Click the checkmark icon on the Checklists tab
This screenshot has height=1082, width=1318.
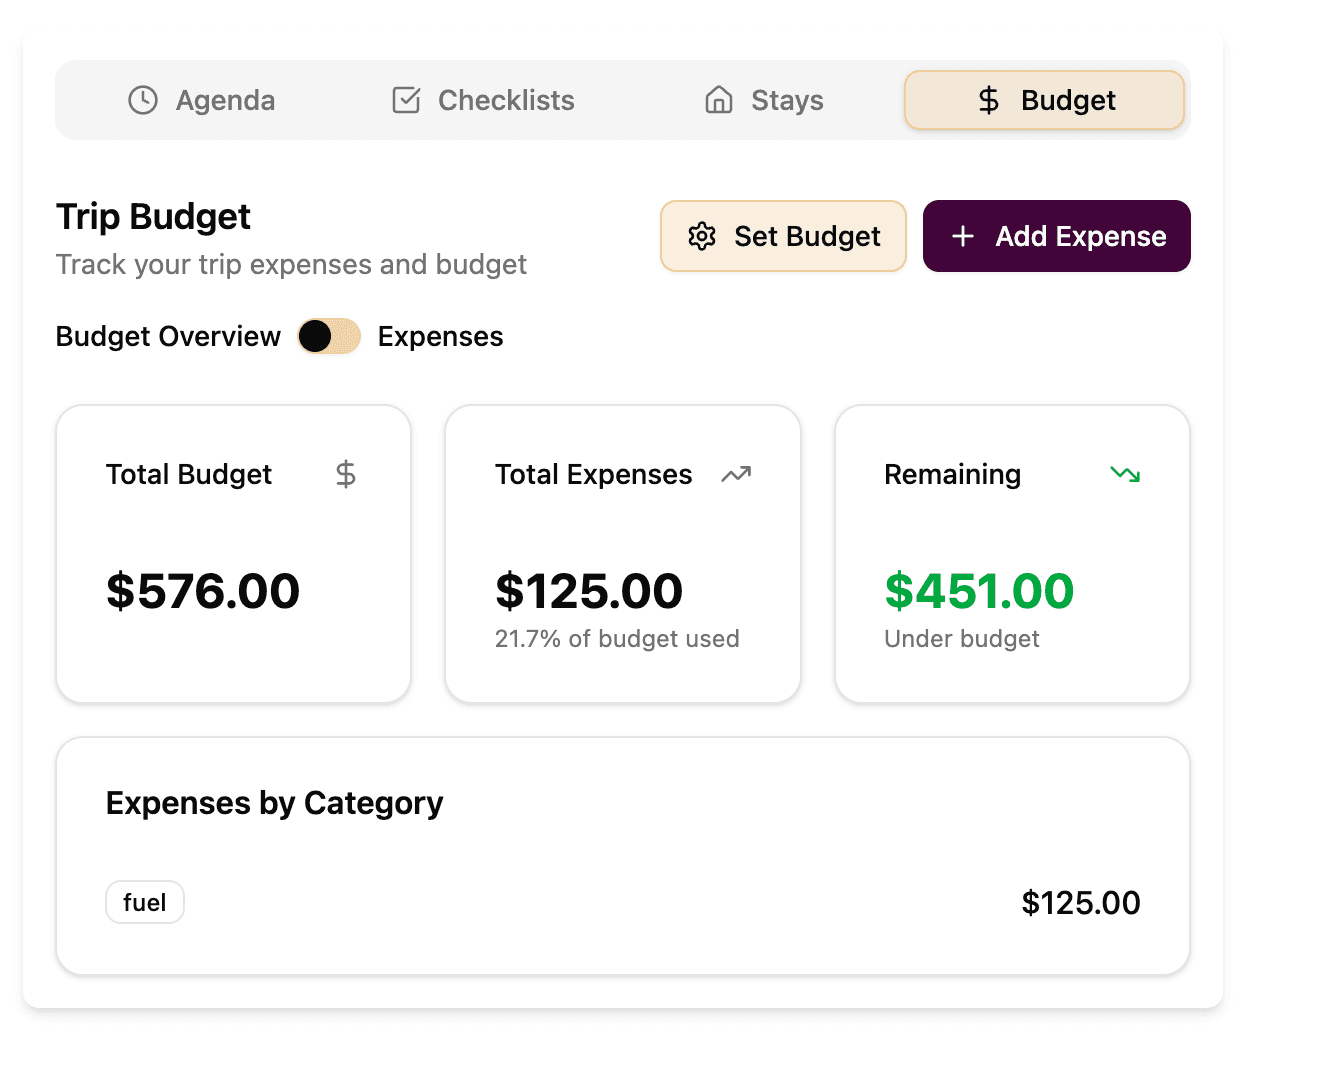click(406, 100)
